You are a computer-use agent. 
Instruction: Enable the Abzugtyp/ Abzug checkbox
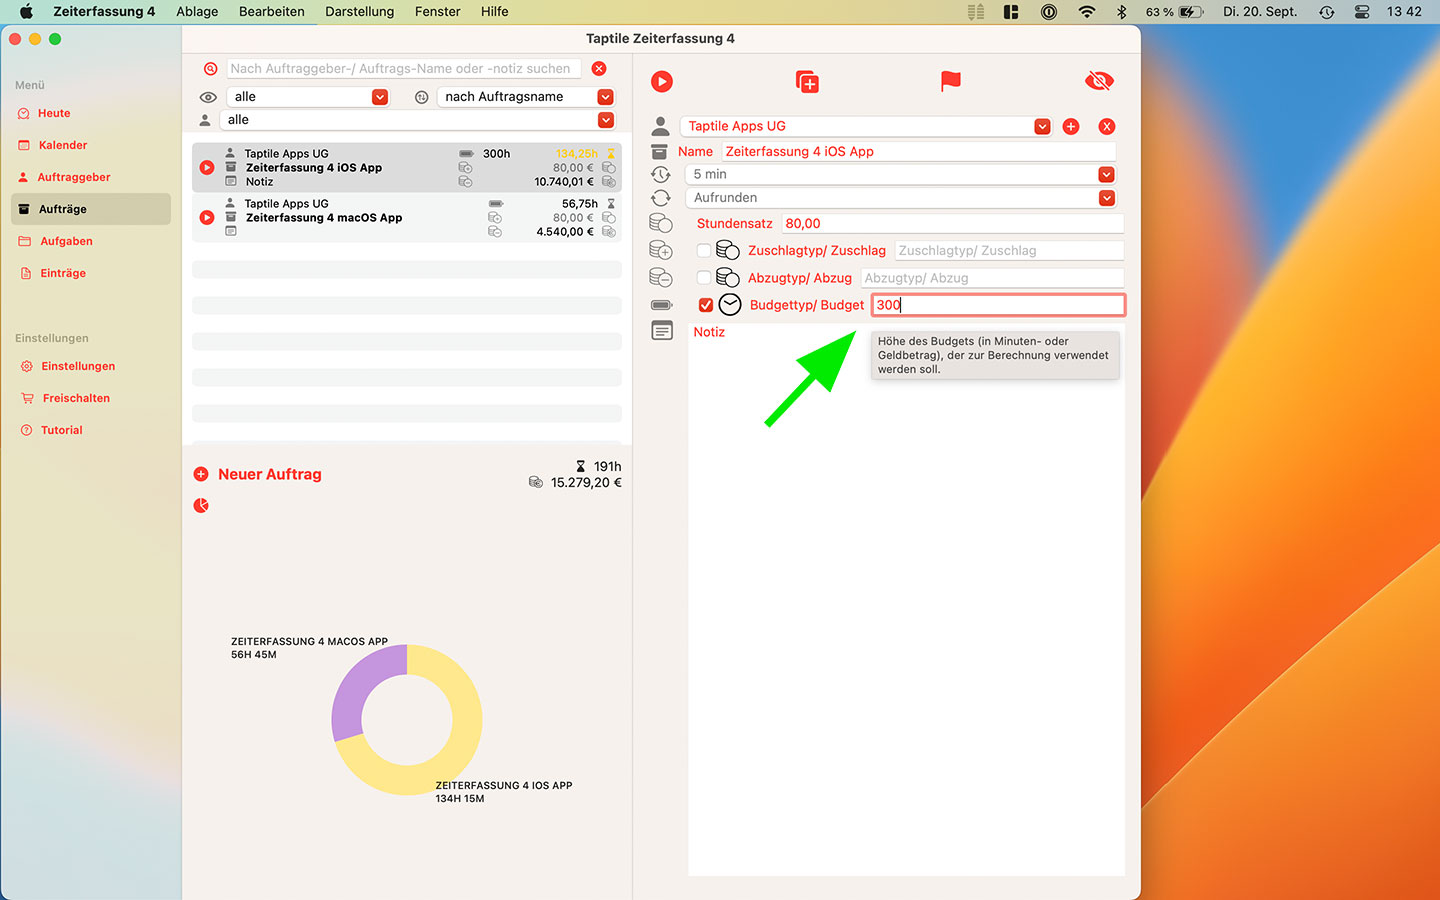704,278
